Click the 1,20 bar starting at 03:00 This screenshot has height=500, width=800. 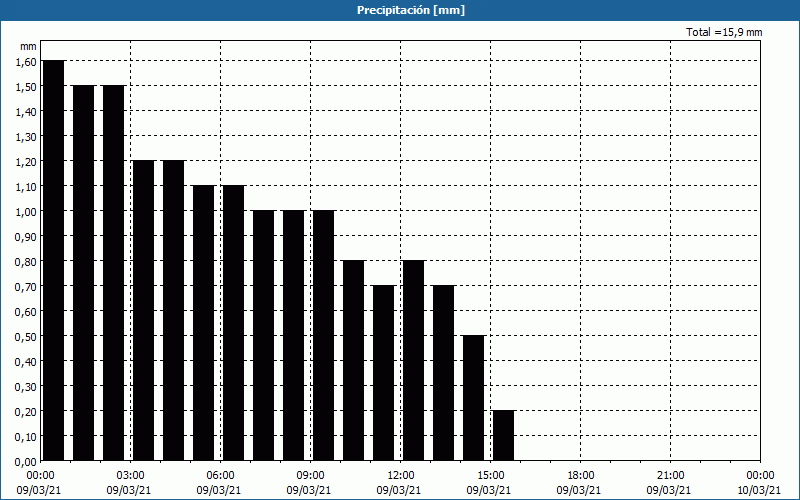[x=143, y=310]
